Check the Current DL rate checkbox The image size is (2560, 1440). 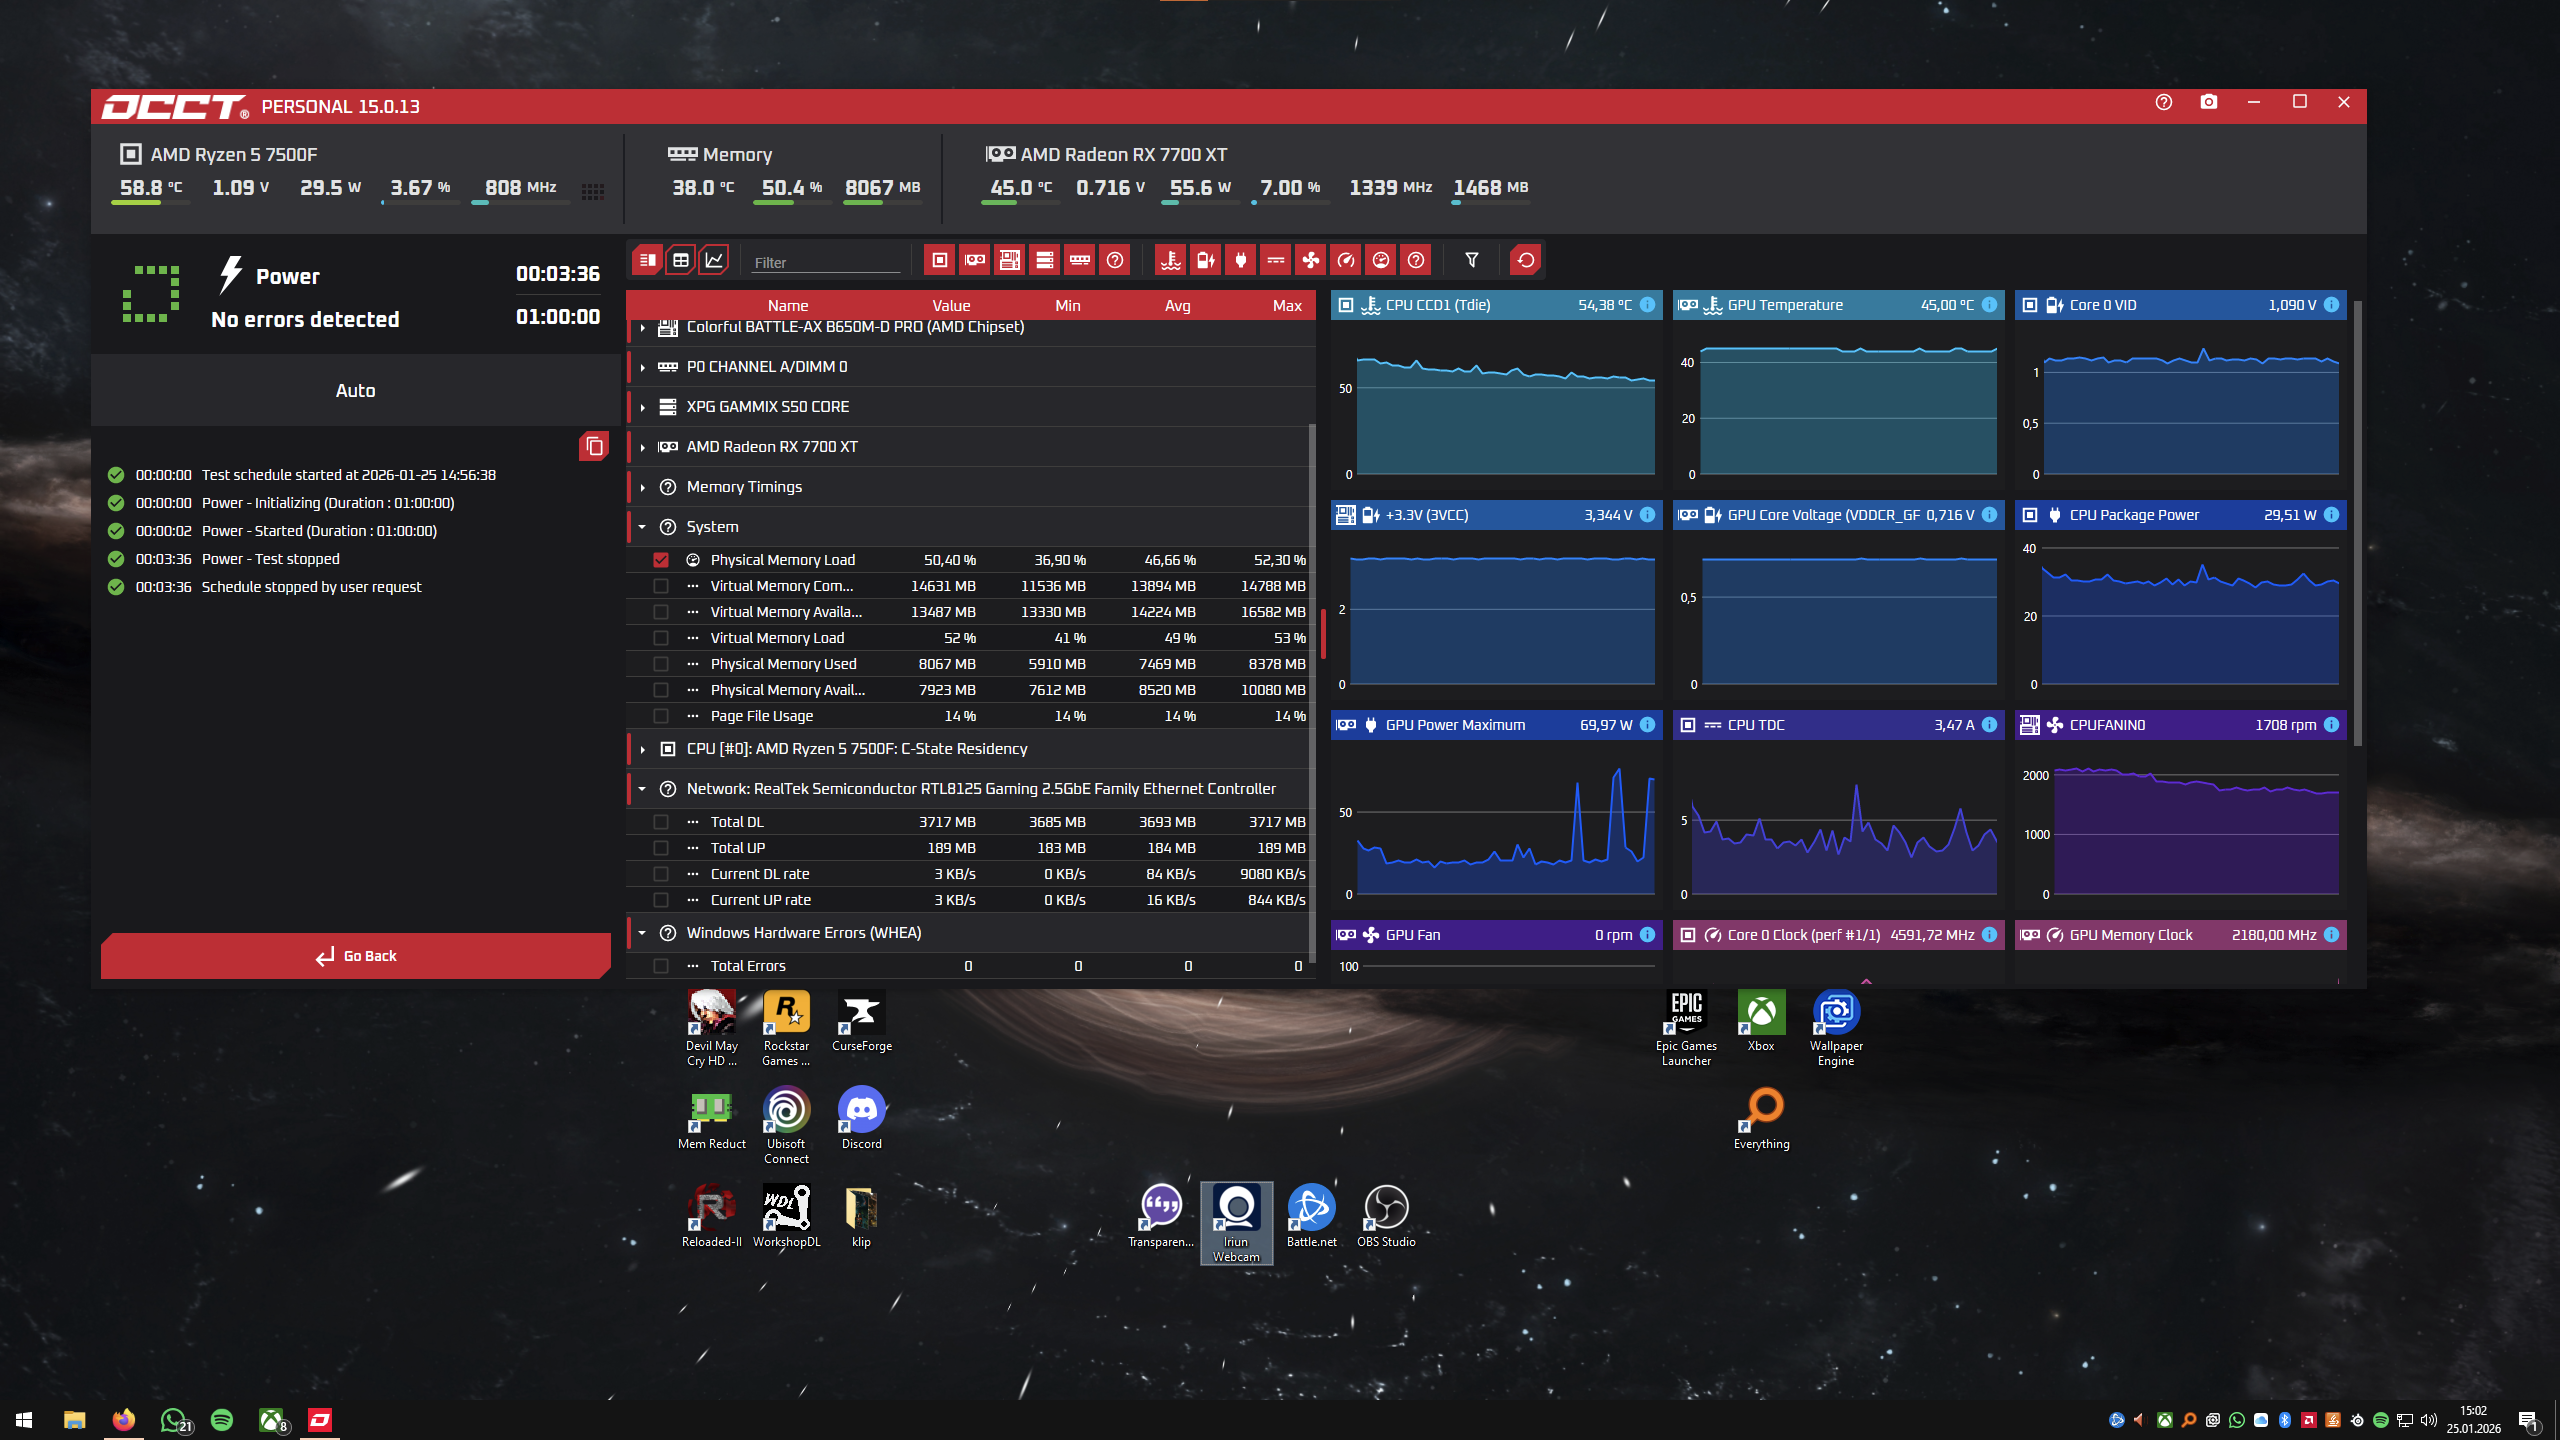click(x=661, y=874)
